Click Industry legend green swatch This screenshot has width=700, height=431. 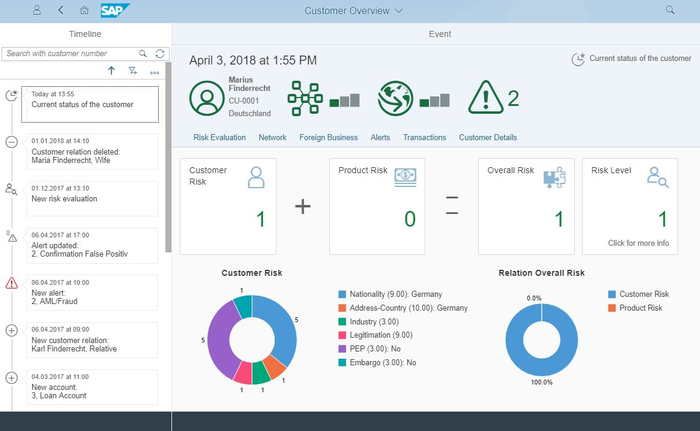(x=342, y=322)
